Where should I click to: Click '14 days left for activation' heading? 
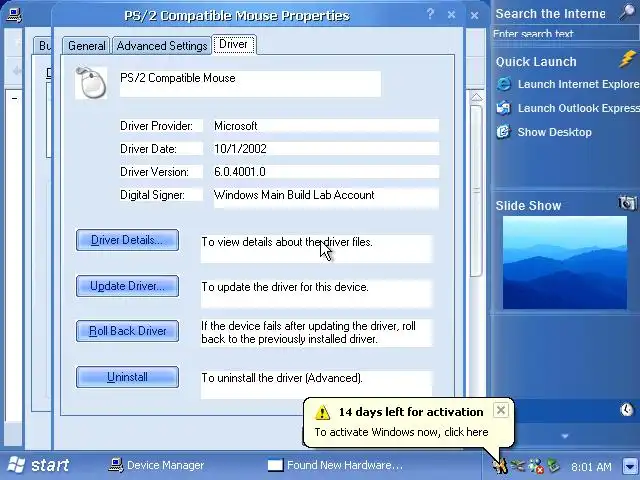pos(411,412)
